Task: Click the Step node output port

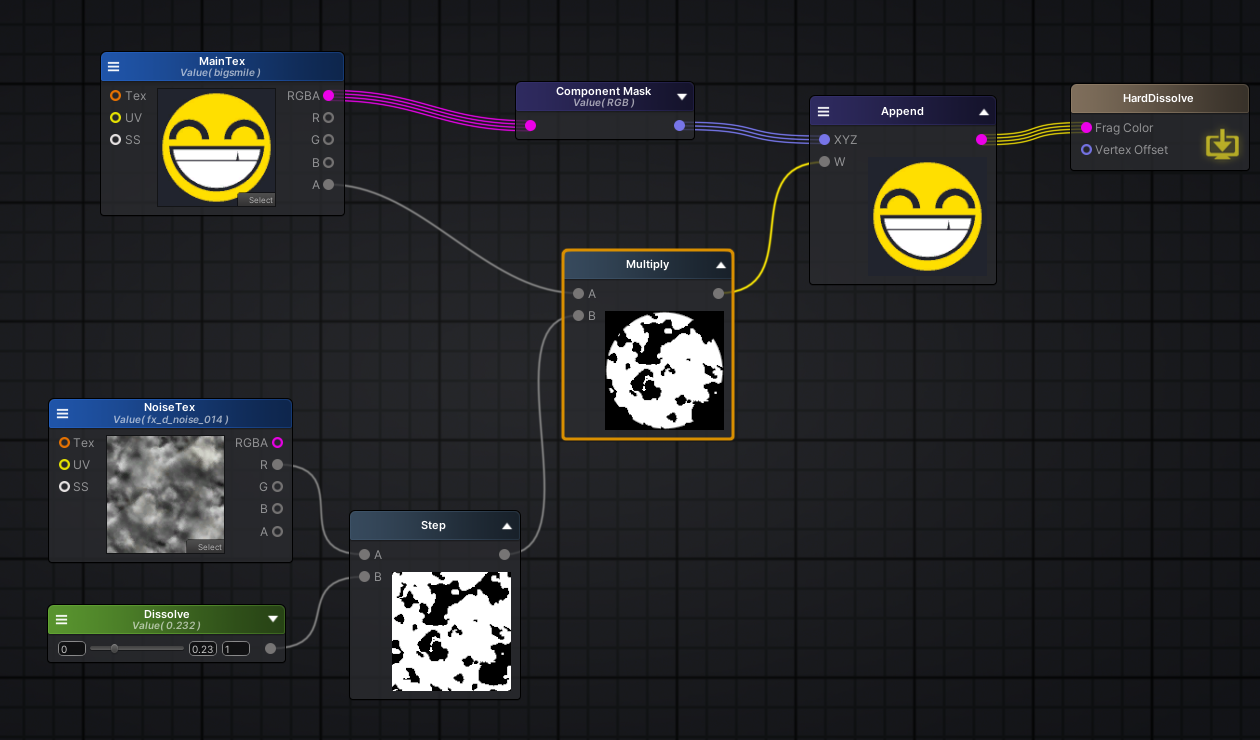Action: 504,554
